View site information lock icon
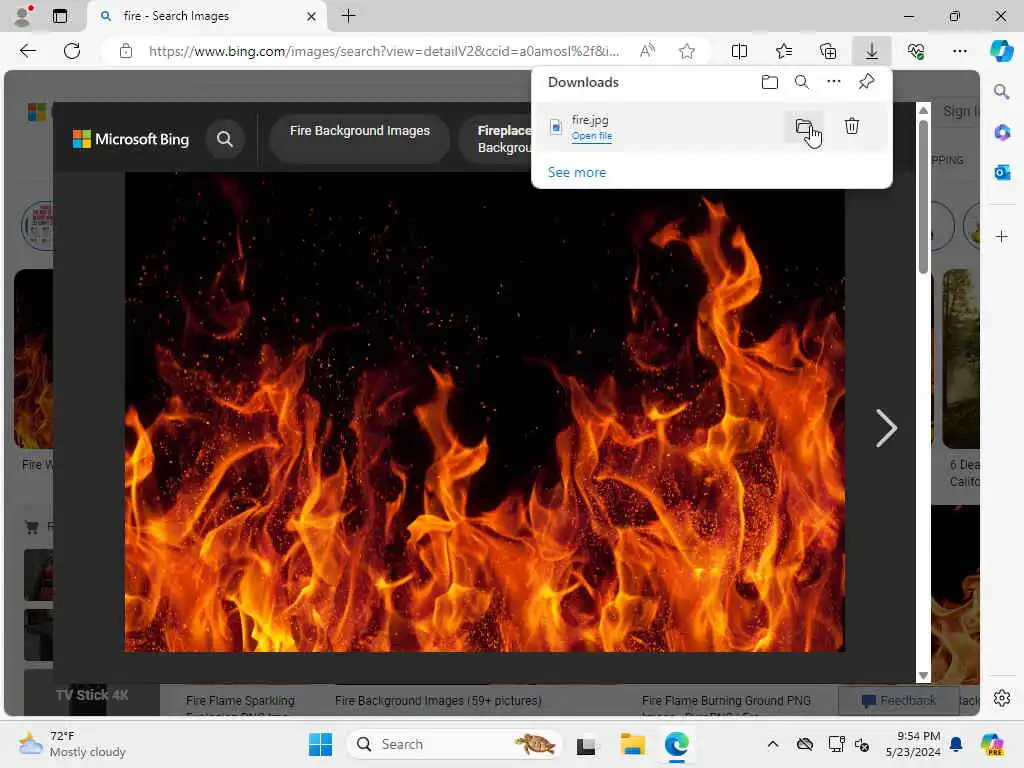 (x=126, y=51)
